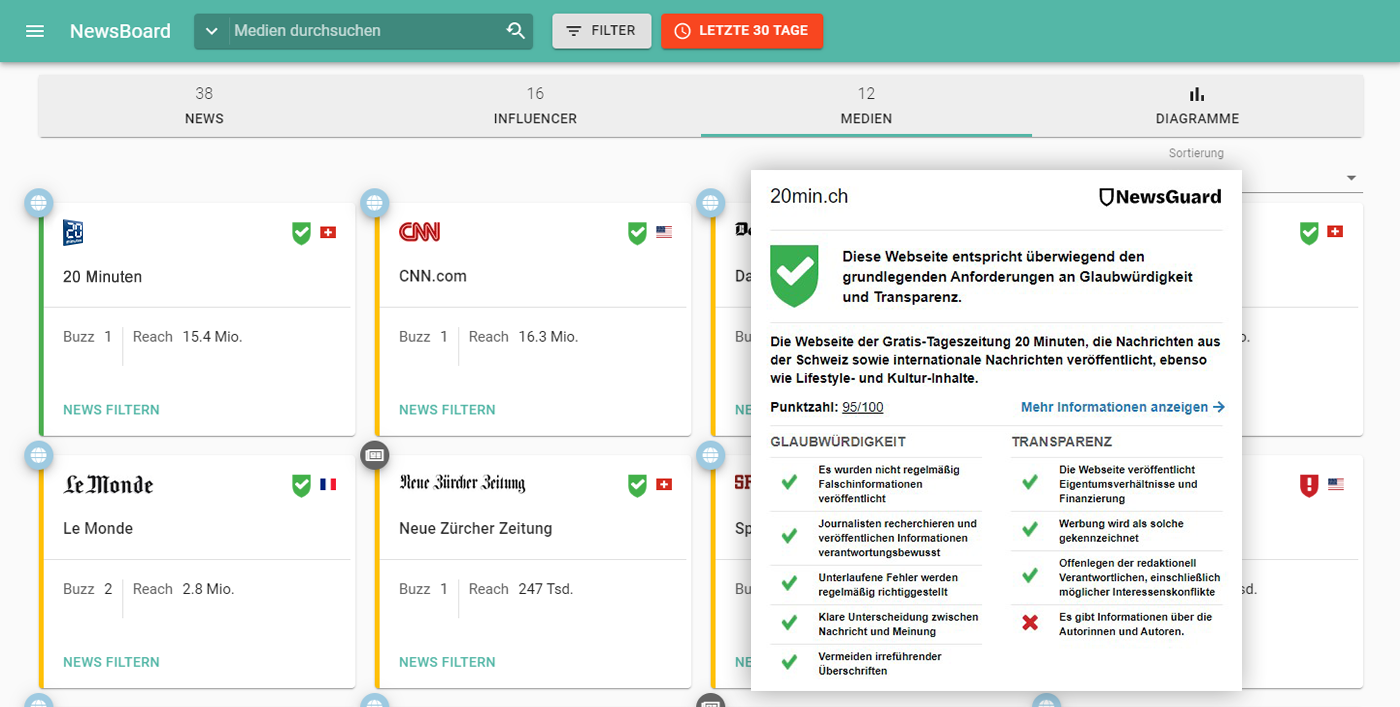Click Reach value '2.8 Mio.'
This screenshot has height=707, width=1400.
[x=208, y=589]
